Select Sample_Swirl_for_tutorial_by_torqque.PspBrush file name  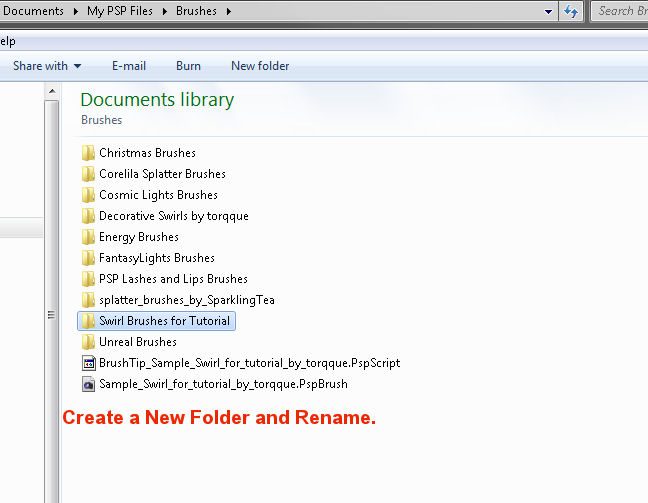coord(223,384)
